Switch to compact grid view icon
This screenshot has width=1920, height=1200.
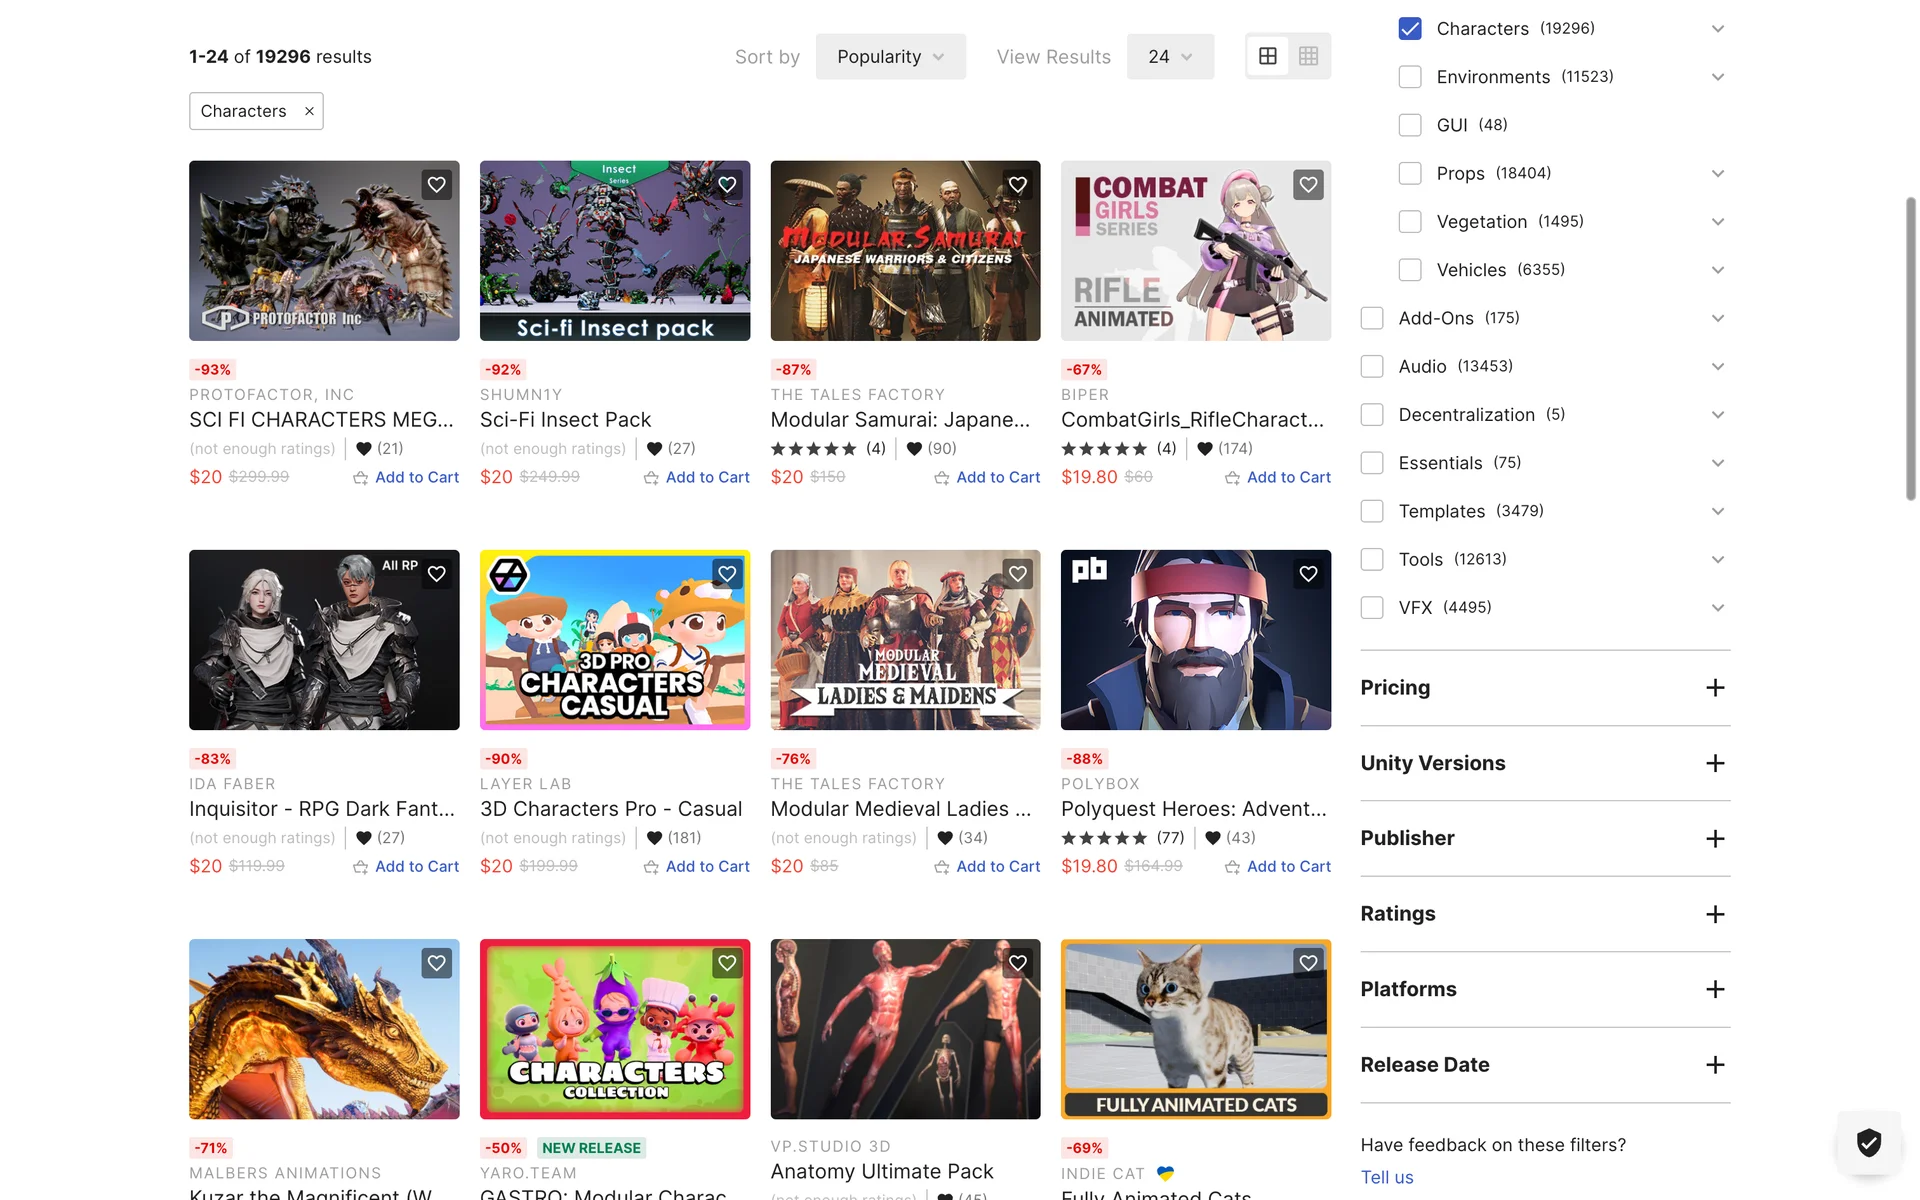coord(1308,57)
